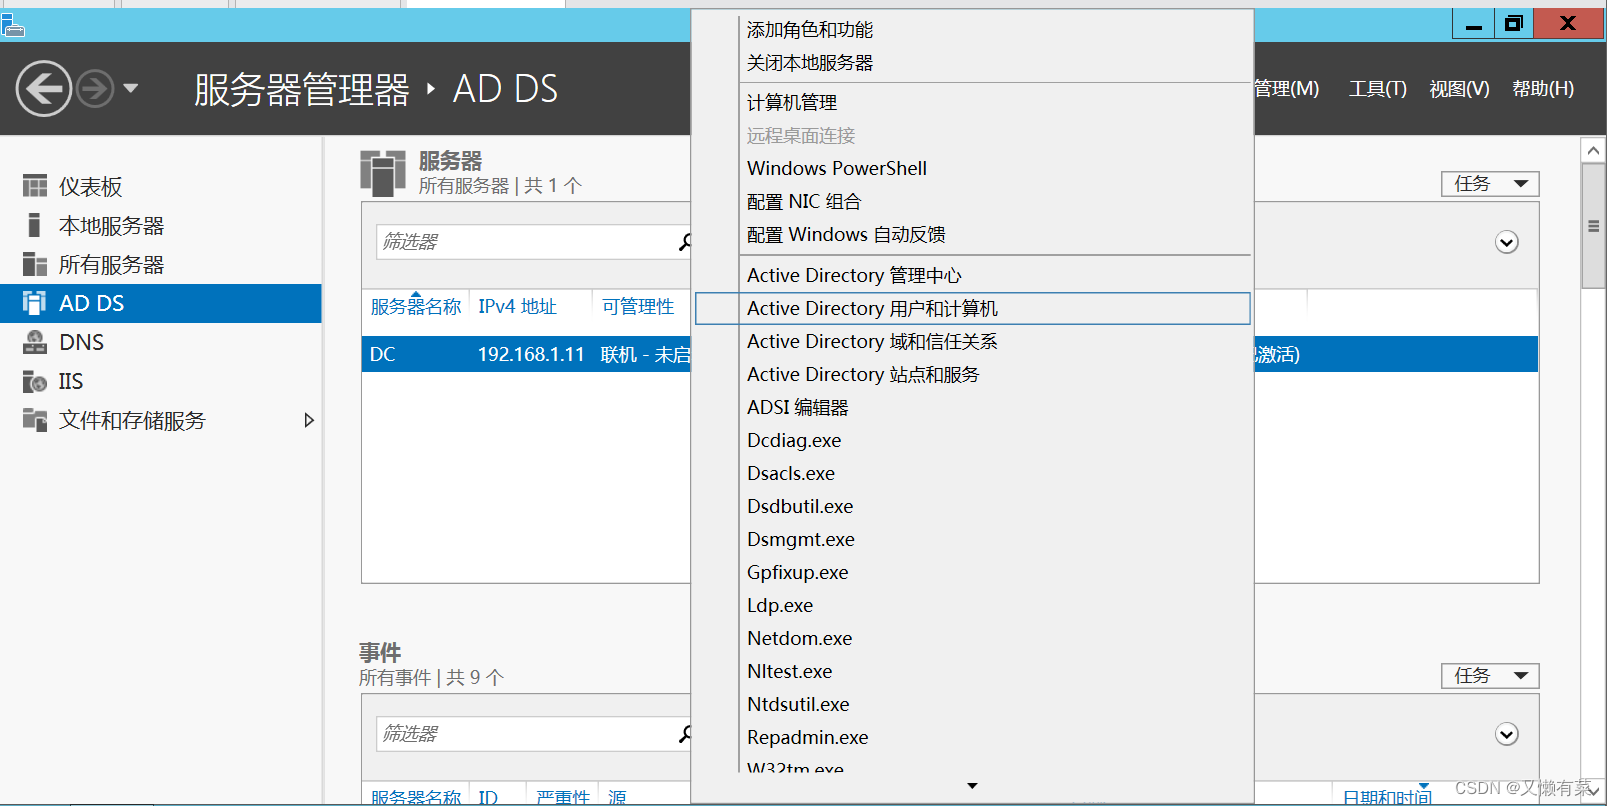This screenshot has height=806, width=1607.
Task: Click the forward navigation arrow
Action: click(x=95, y=89)
